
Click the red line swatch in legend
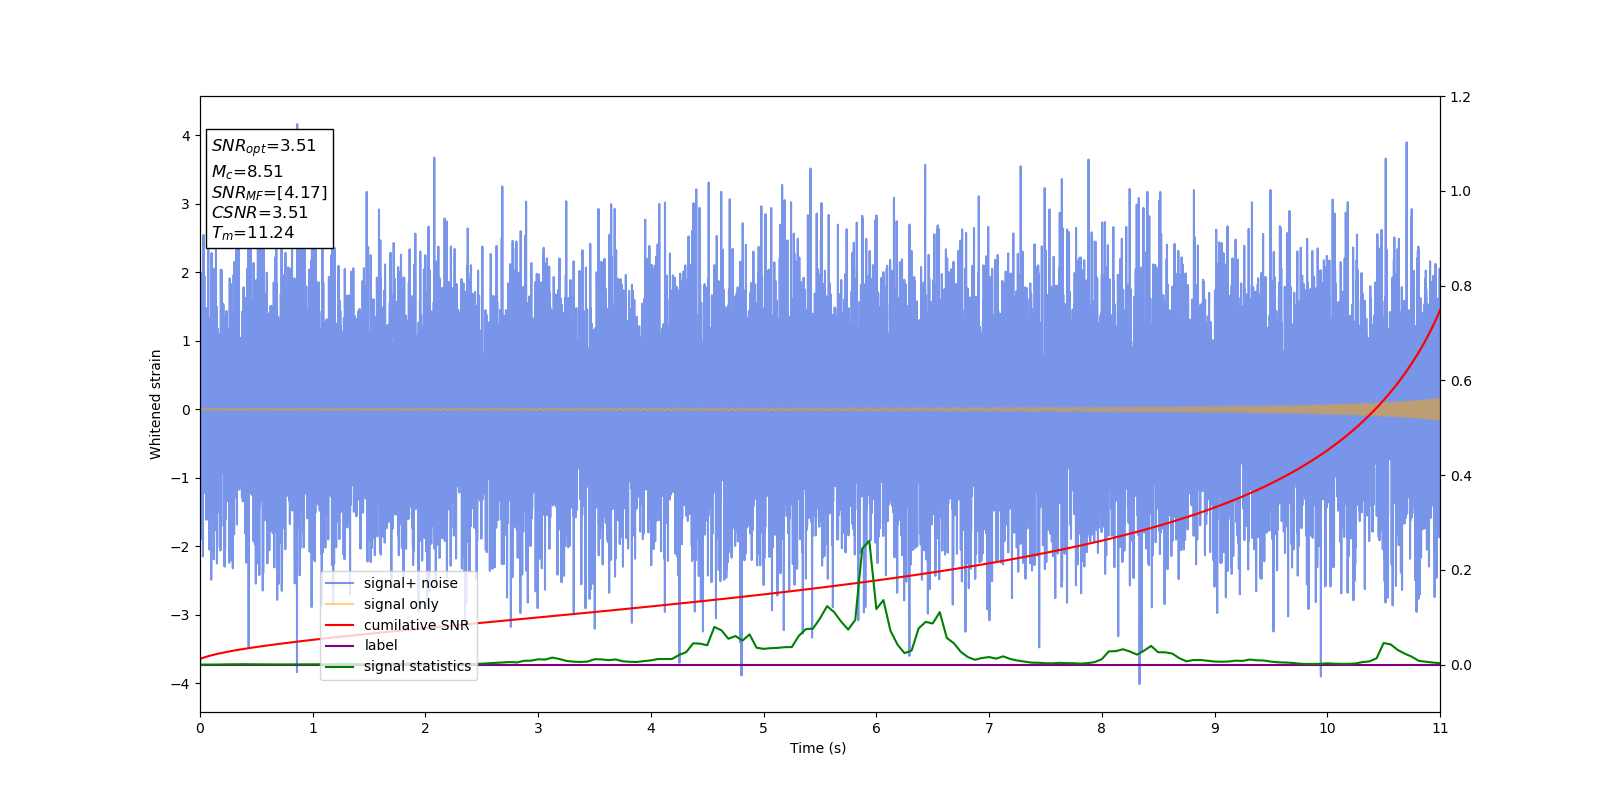340,625
